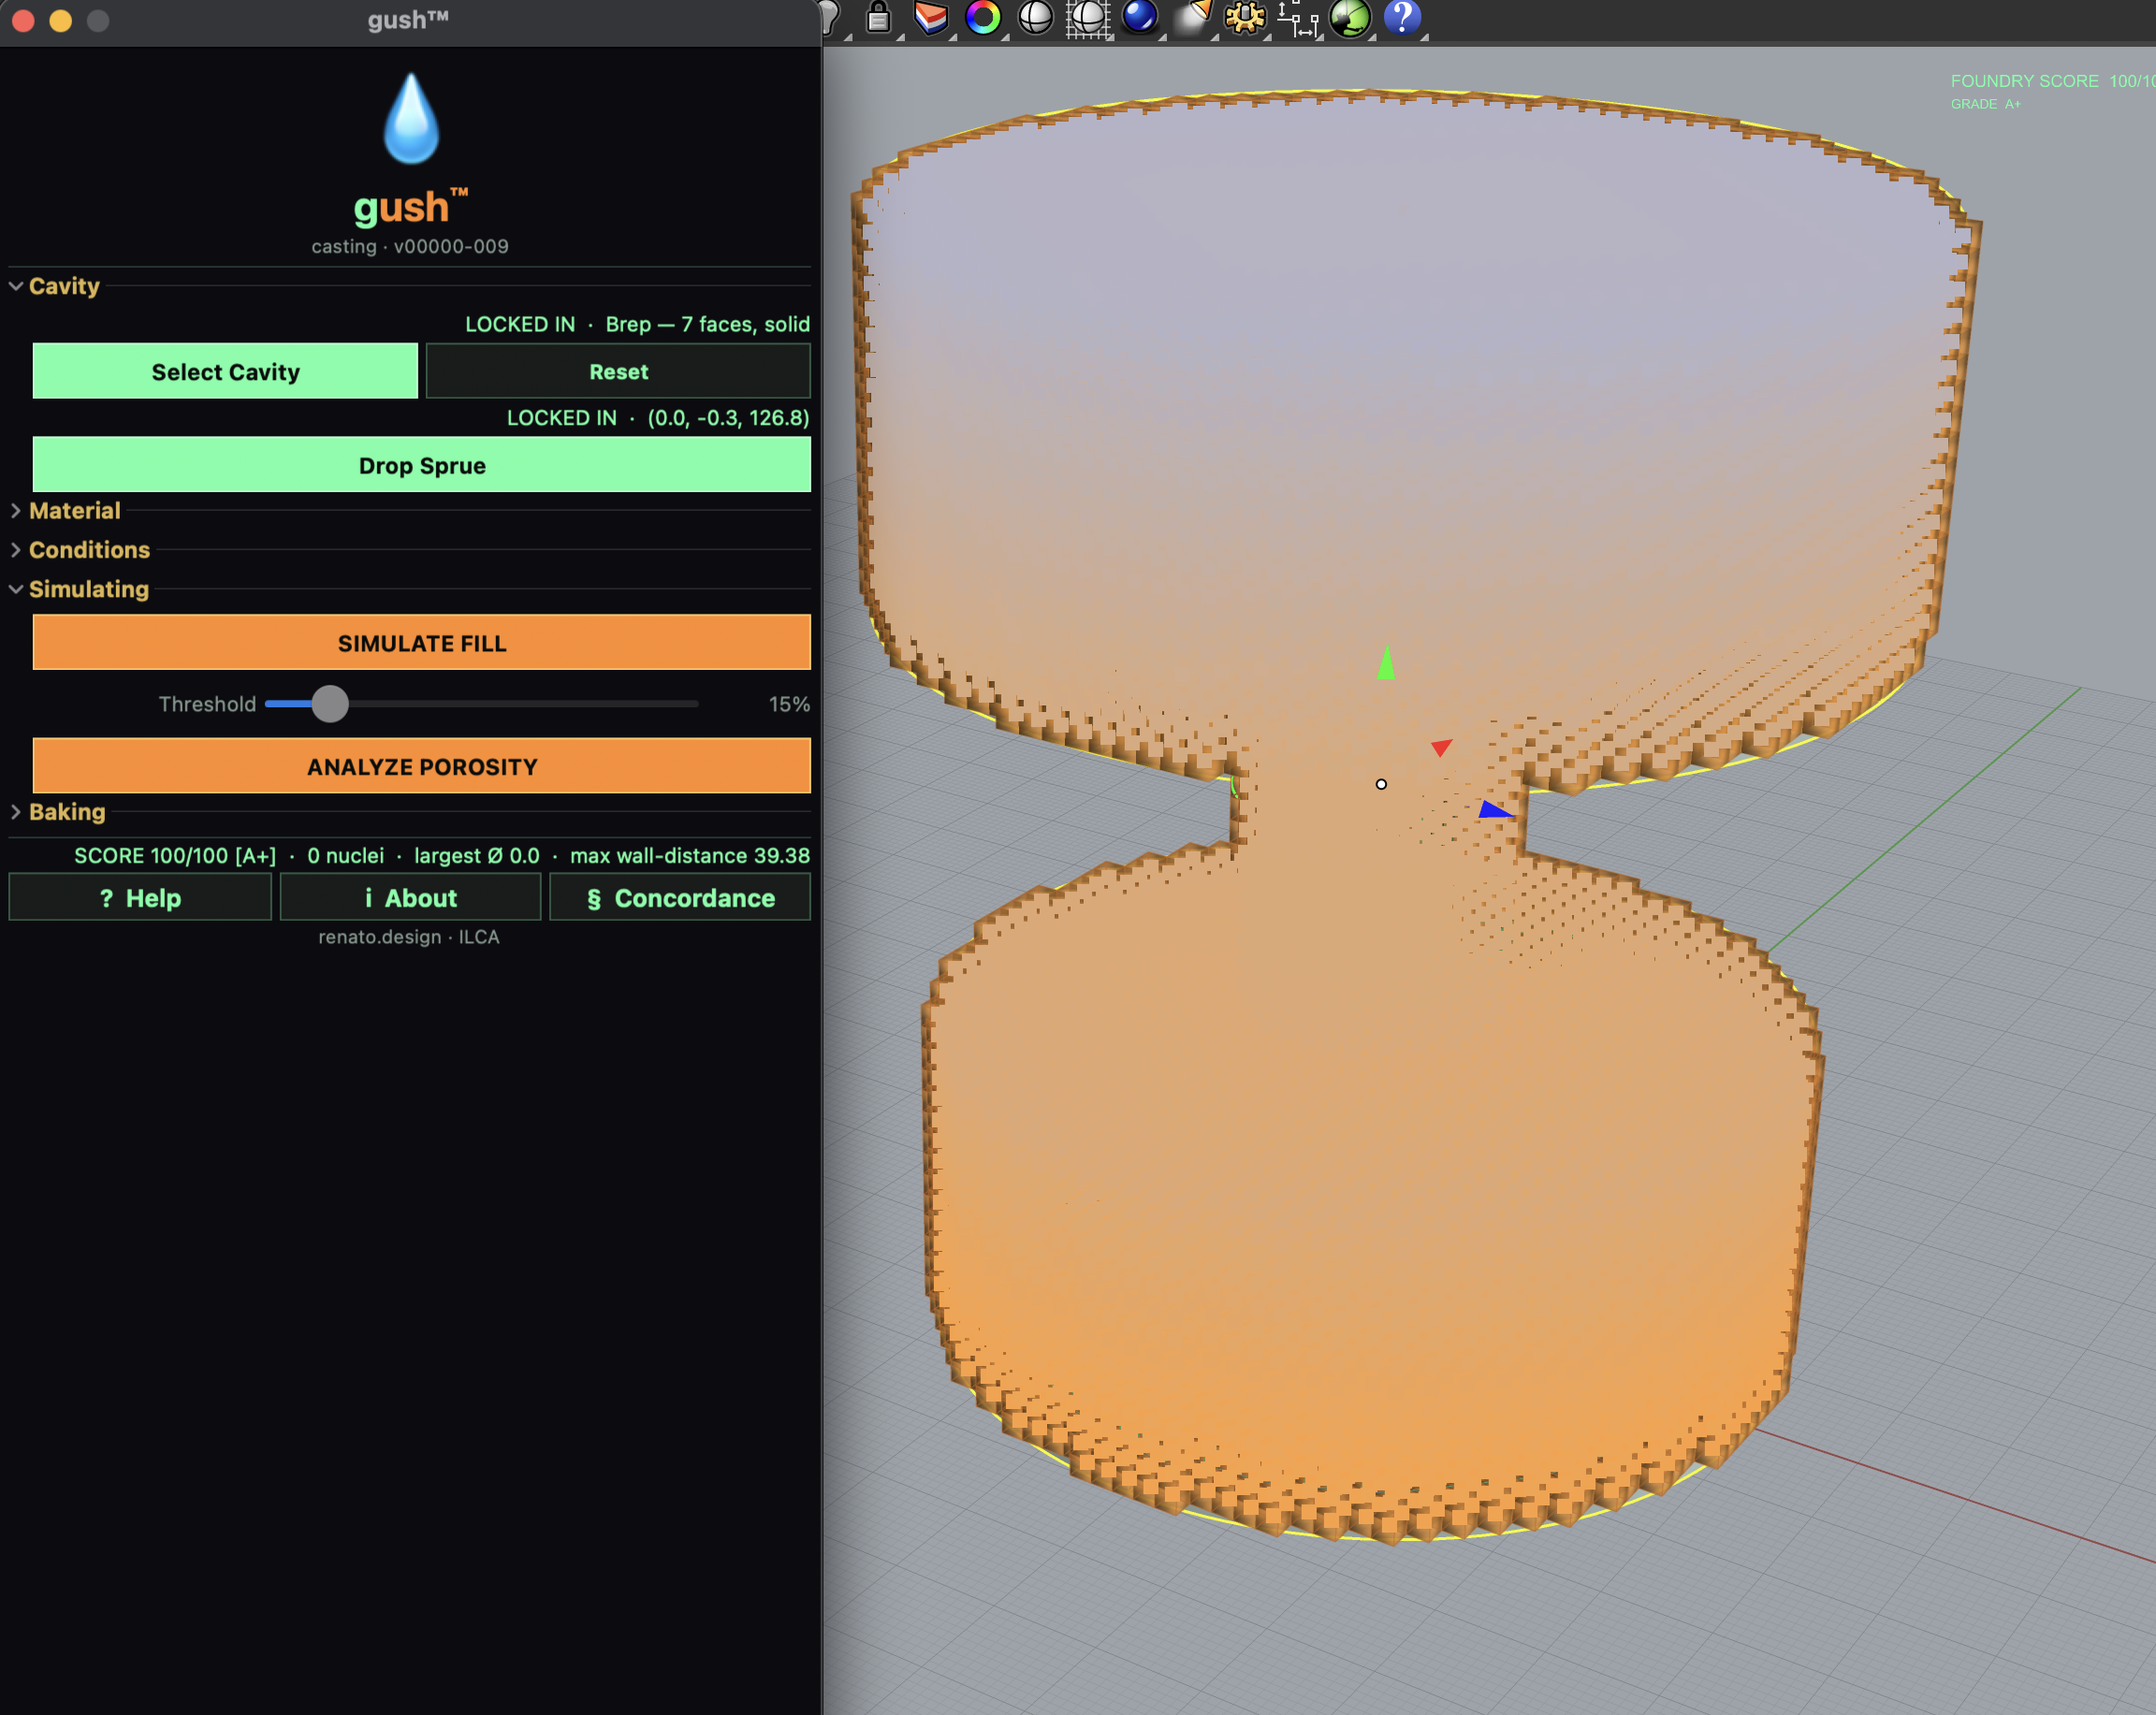Screen dimensions: 2156x1715
Task: Expand the Conditions section
Action: 89,550
